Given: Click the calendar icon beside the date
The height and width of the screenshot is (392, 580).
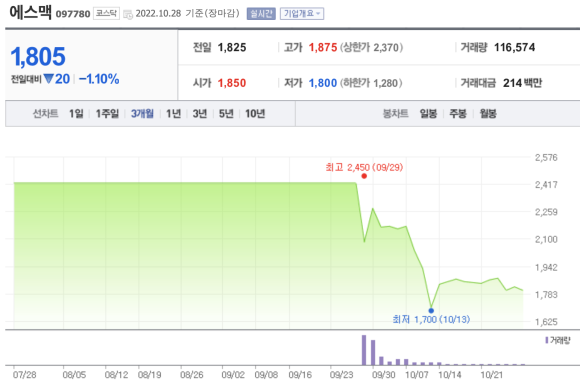Looking at the screenshot, I should click(x=128, y=14).
